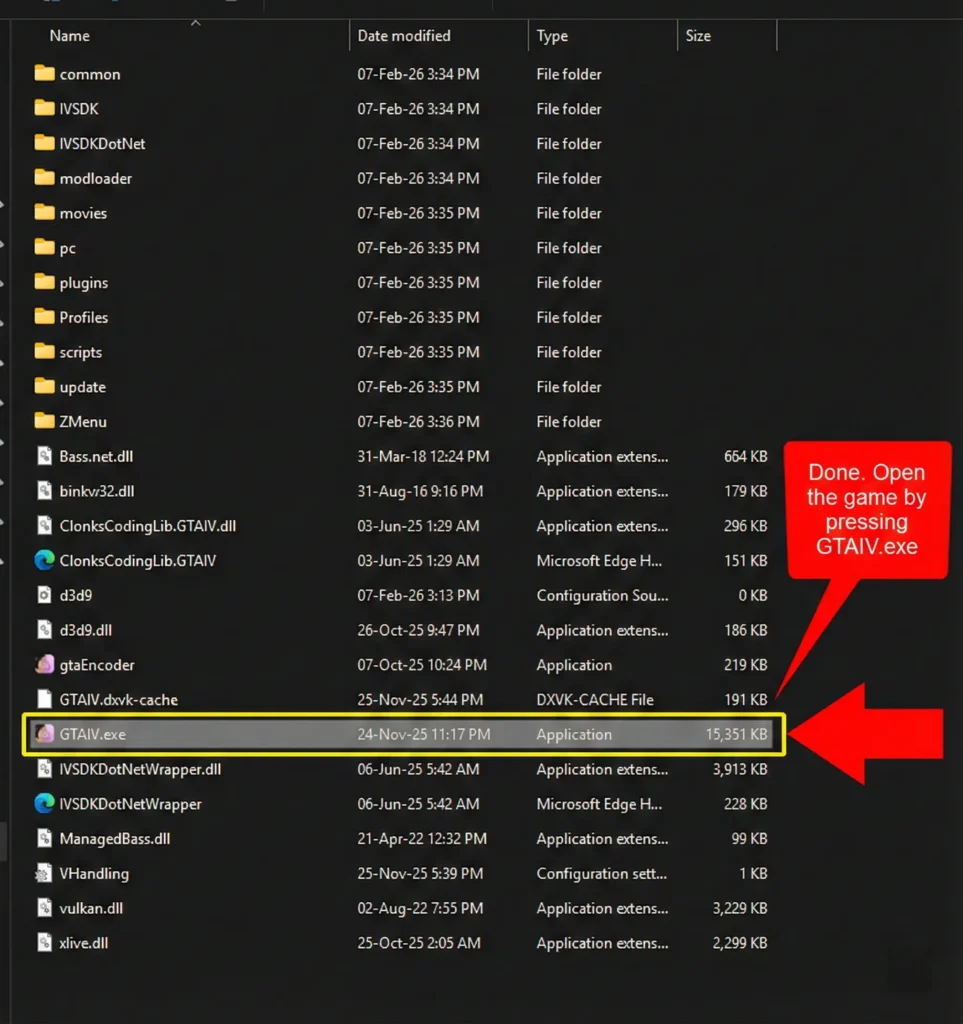Click the VHandling configuration settings icon

[44, 873]
